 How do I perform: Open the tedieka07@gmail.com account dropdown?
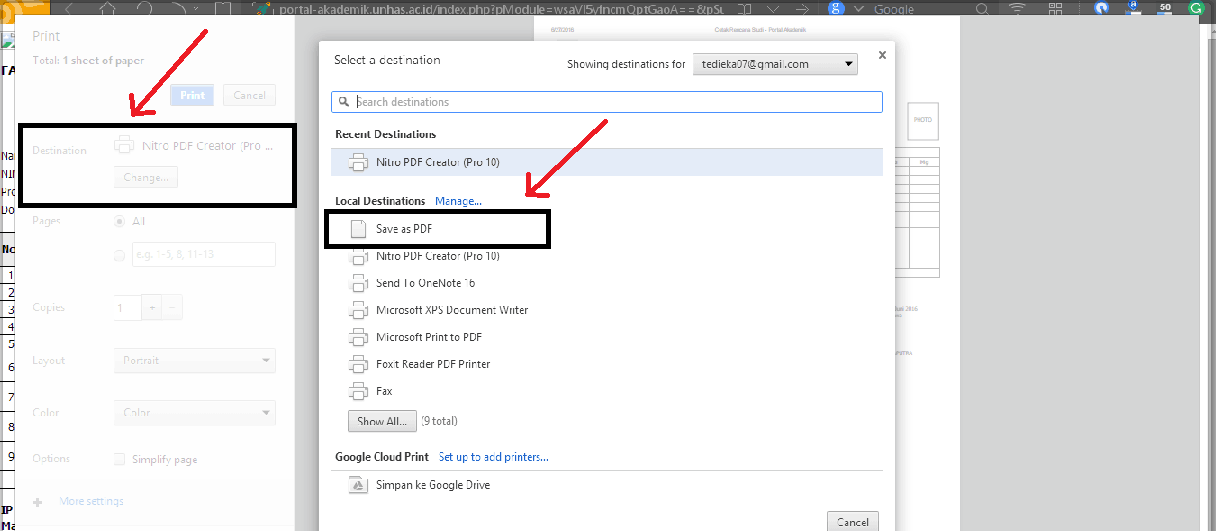pos(774,64)
